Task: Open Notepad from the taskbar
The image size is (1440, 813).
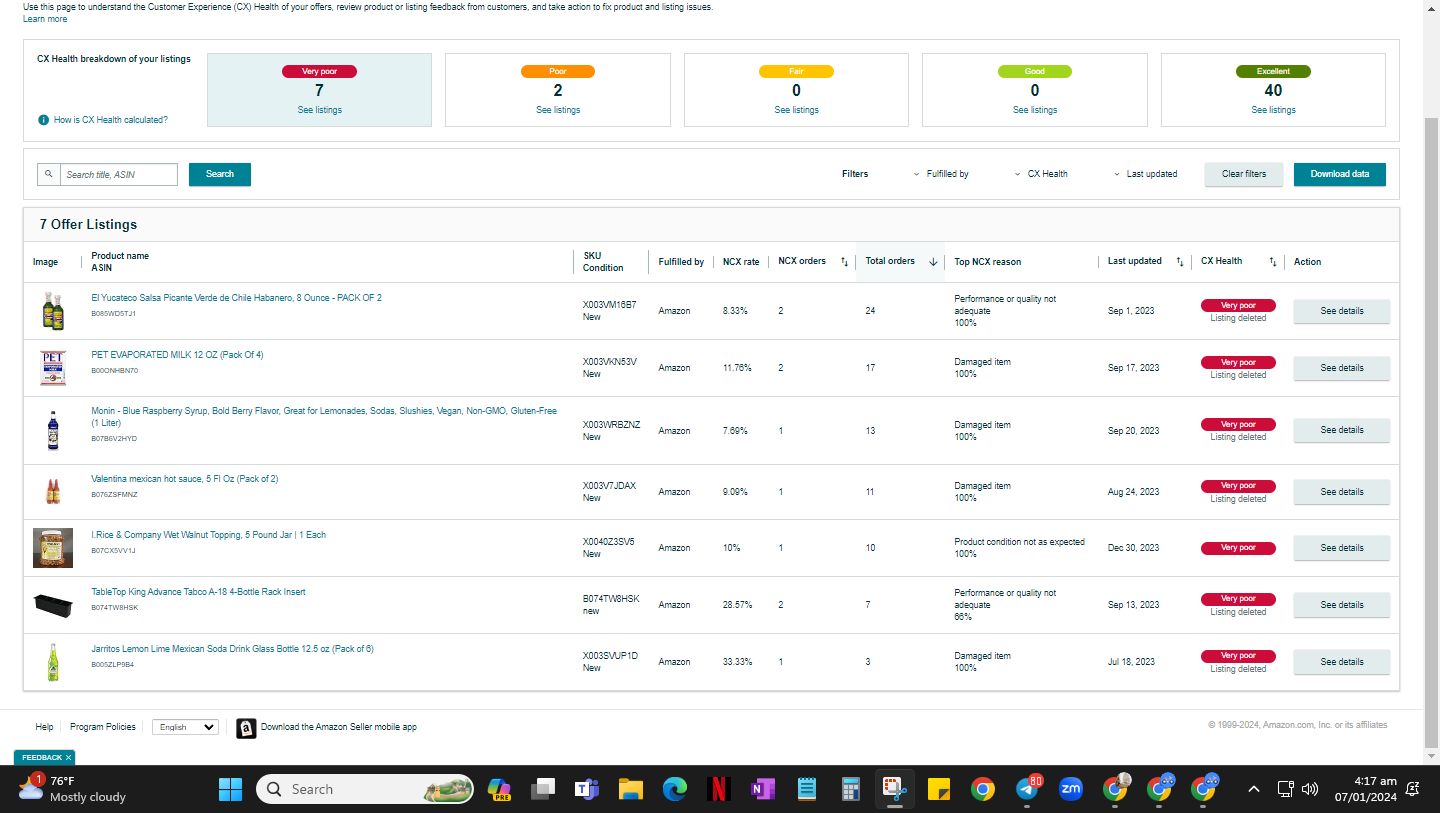Action: [x=807, y=789]
